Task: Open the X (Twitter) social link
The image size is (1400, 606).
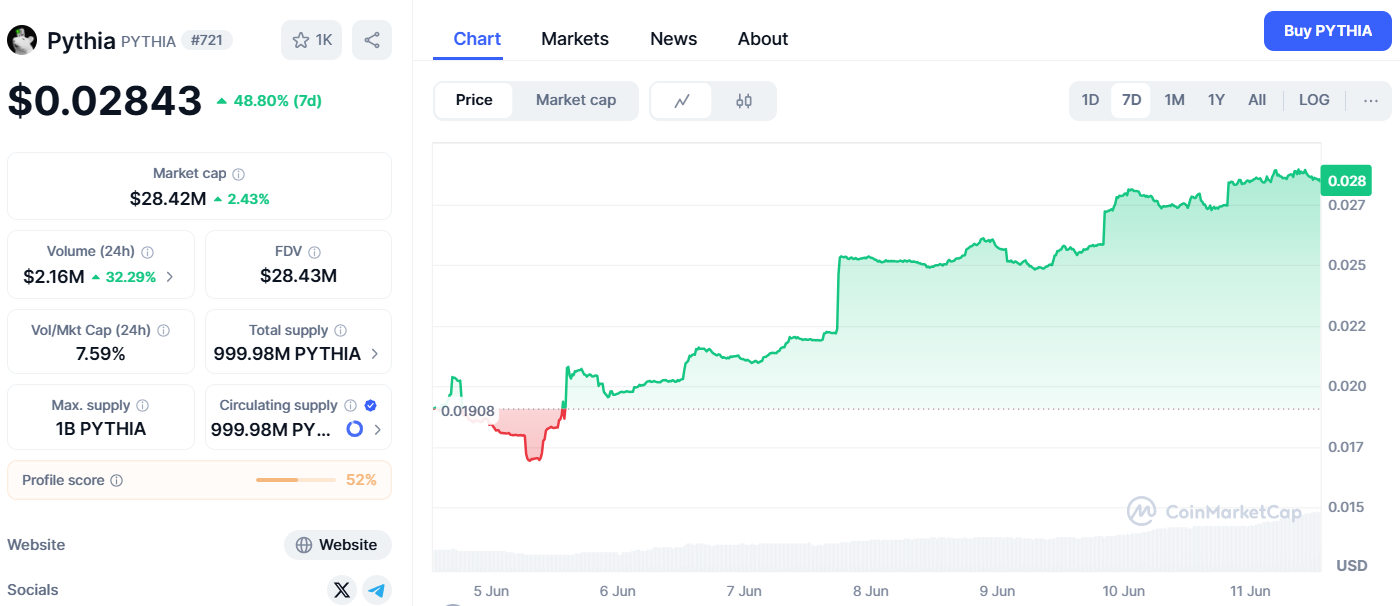Action: tap(342, 590)
